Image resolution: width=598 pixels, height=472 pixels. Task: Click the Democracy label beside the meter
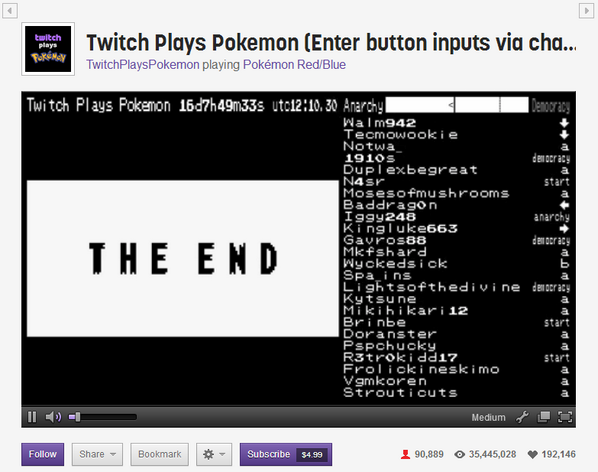coord(551,106)
